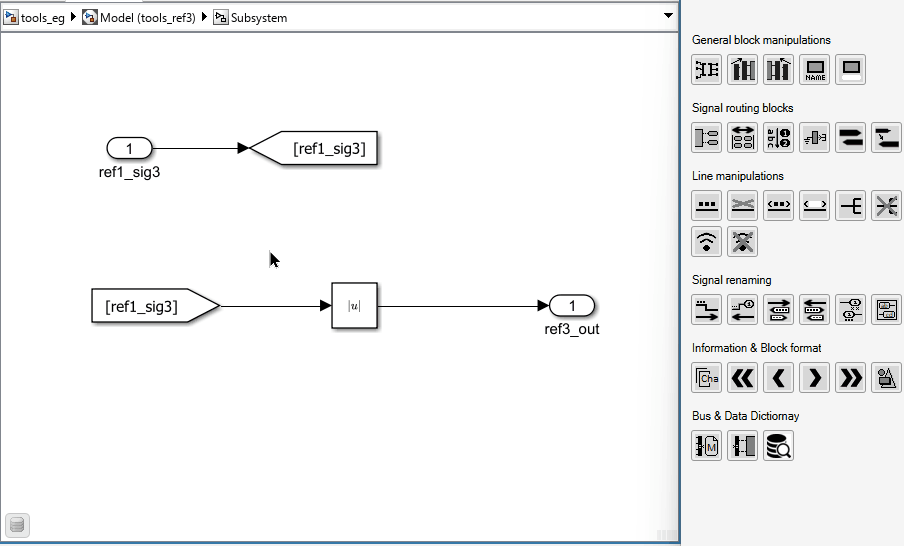This screenshot has width=904, height=546.
Task: Select the Outport block ref3_out
Action: [x=572, y=306]
